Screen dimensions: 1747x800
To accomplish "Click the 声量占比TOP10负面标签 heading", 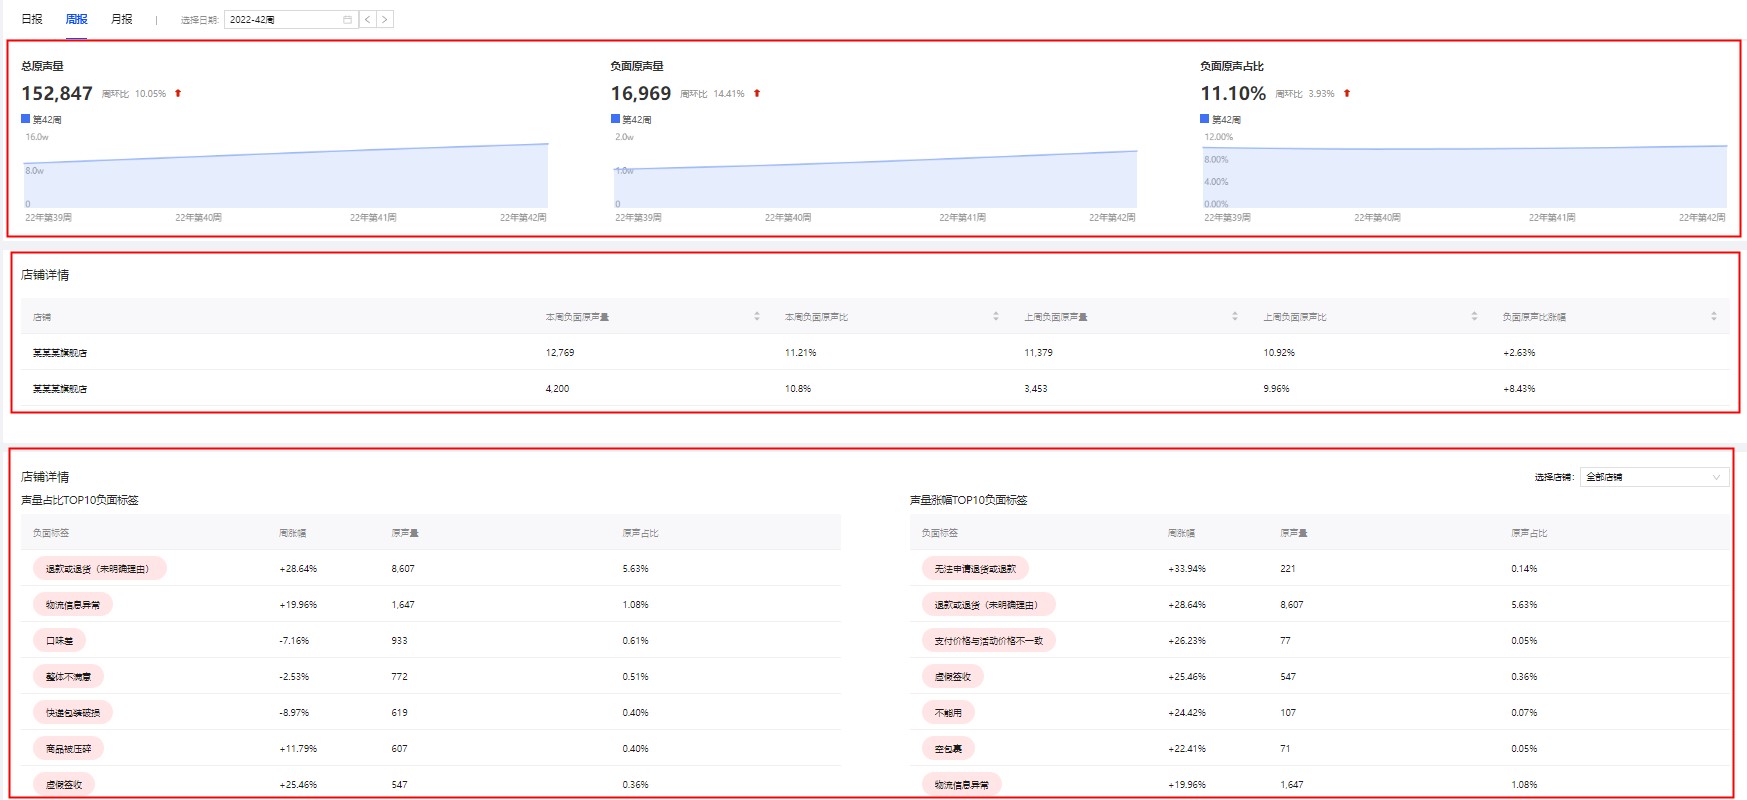I will [x=80, y=500].
